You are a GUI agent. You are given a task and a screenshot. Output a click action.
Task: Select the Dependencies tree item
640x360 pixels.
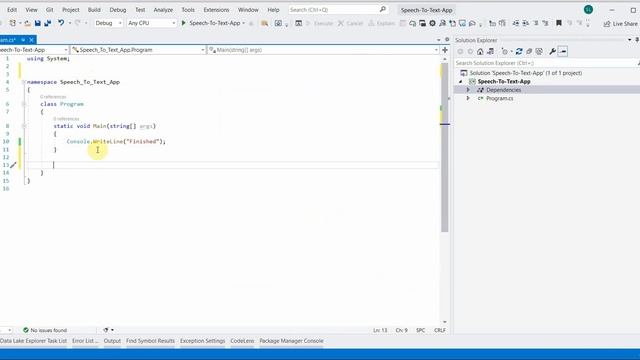coord(503,90)
